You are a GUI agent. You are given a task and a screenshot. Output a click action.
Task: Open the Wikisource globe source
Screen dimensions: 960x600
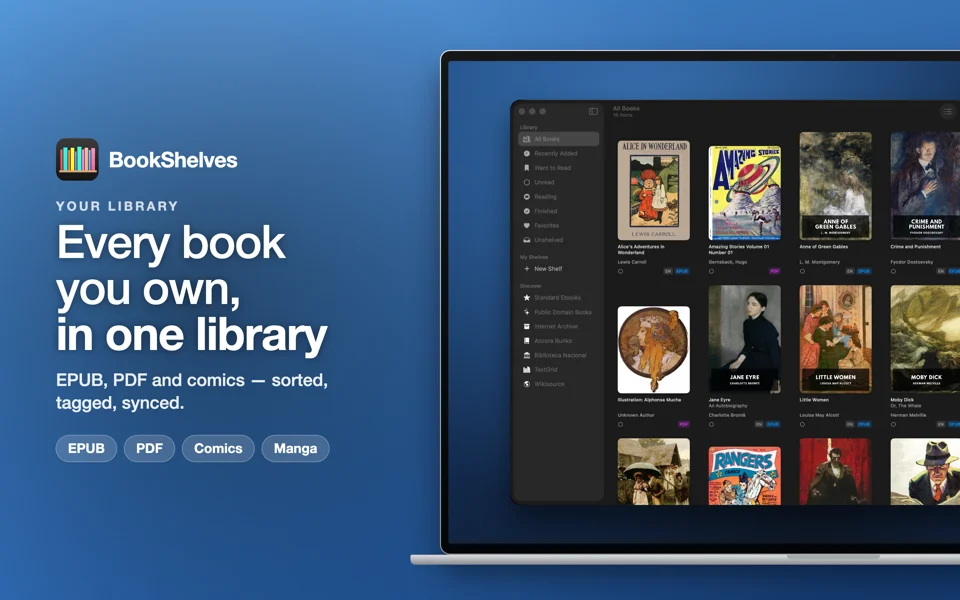coord(558,384)
